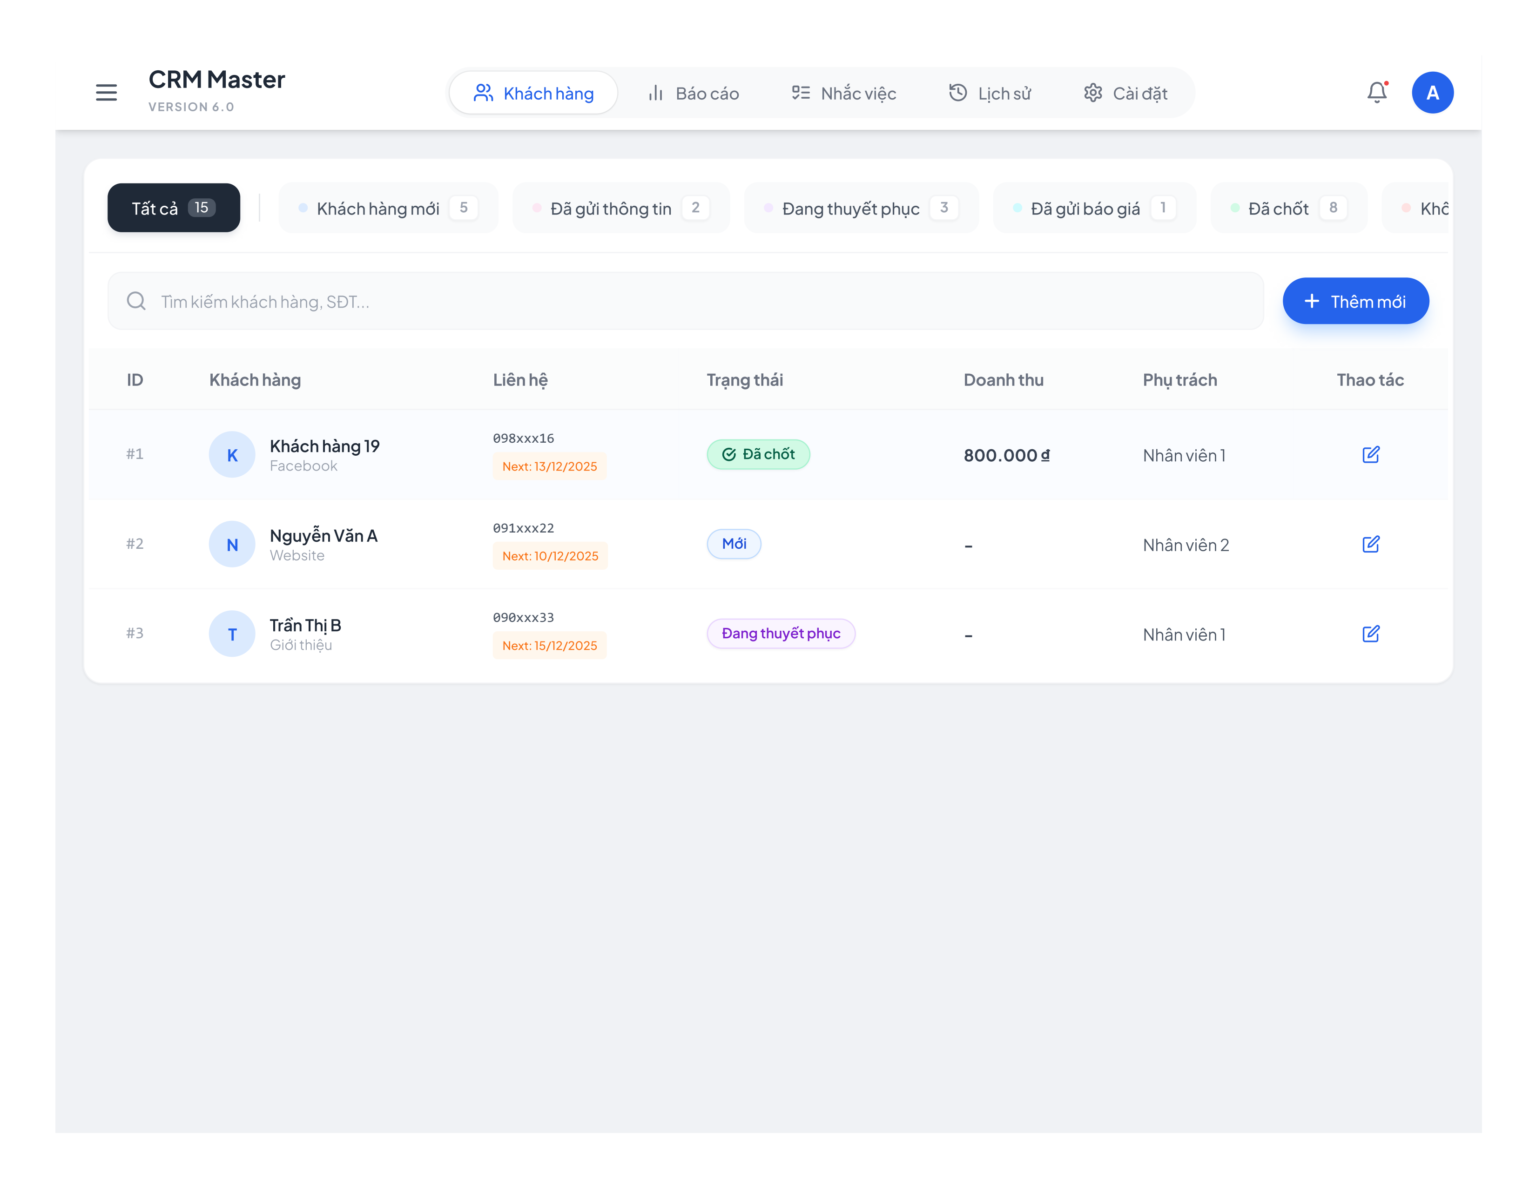Click the CRM Master title
The width and height of the screenshot is (1536, 1187).
click(x=217, y=80)
